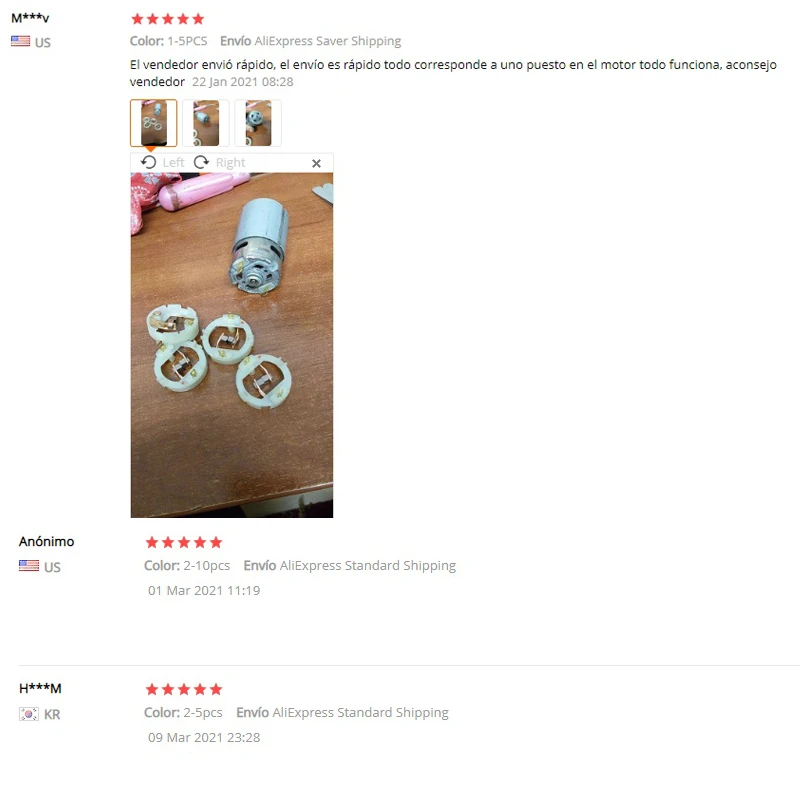Click the Right rotation label
Screen dimensions: 800x800
click(231, 163)
